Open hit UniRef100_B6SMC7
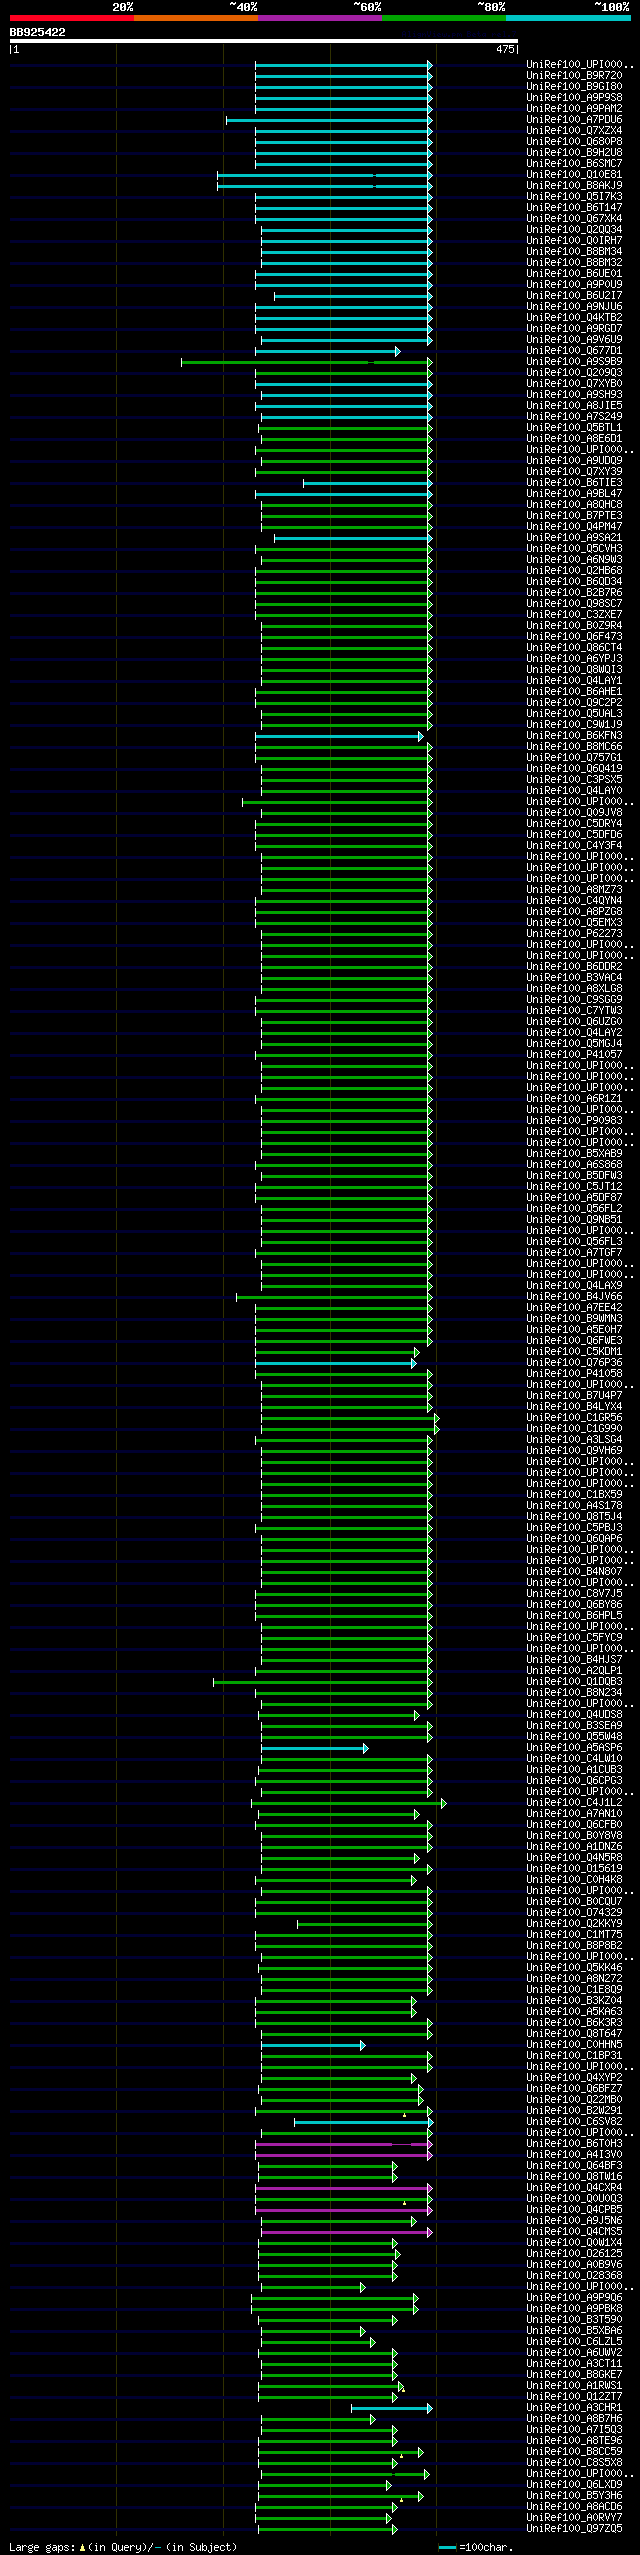The height and width of the screenshot is (2555, 640). click(x=574, y=164)
